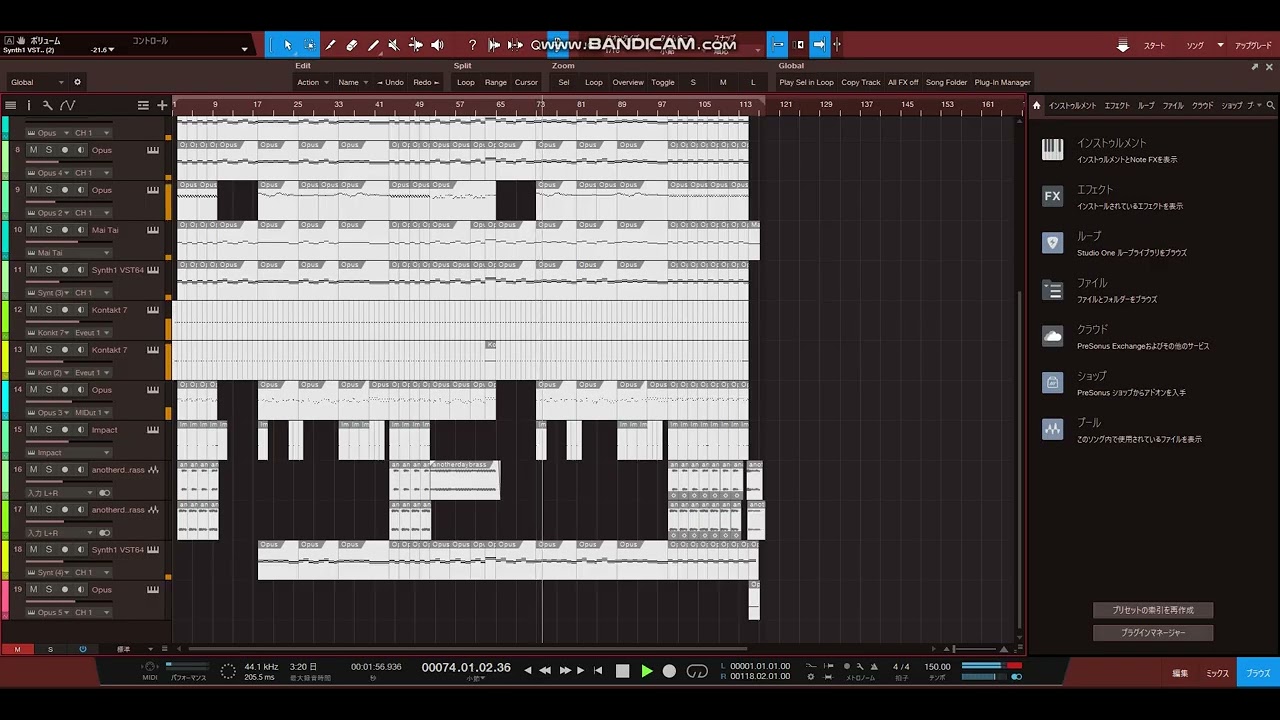Click the Undo button
The image size is (1280, 720).
390,82
